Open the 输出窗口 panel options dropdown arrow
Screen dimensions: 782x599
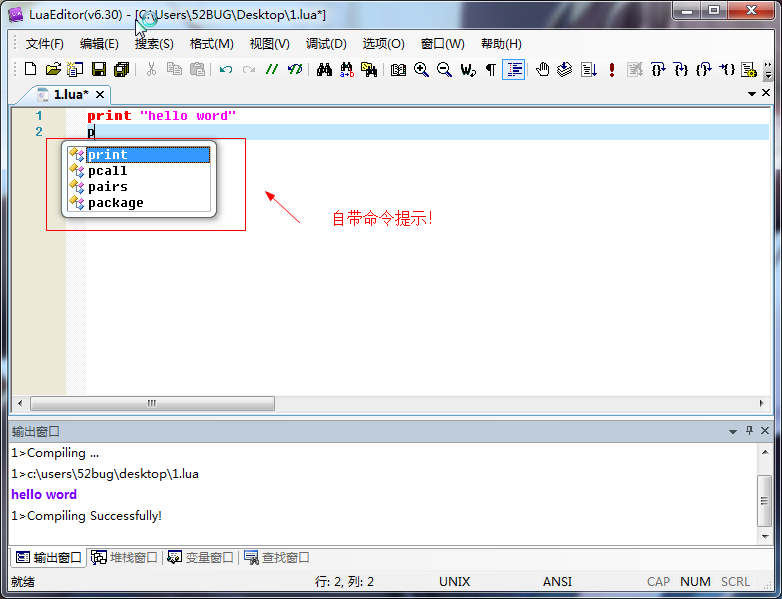[x=733, y=431]
